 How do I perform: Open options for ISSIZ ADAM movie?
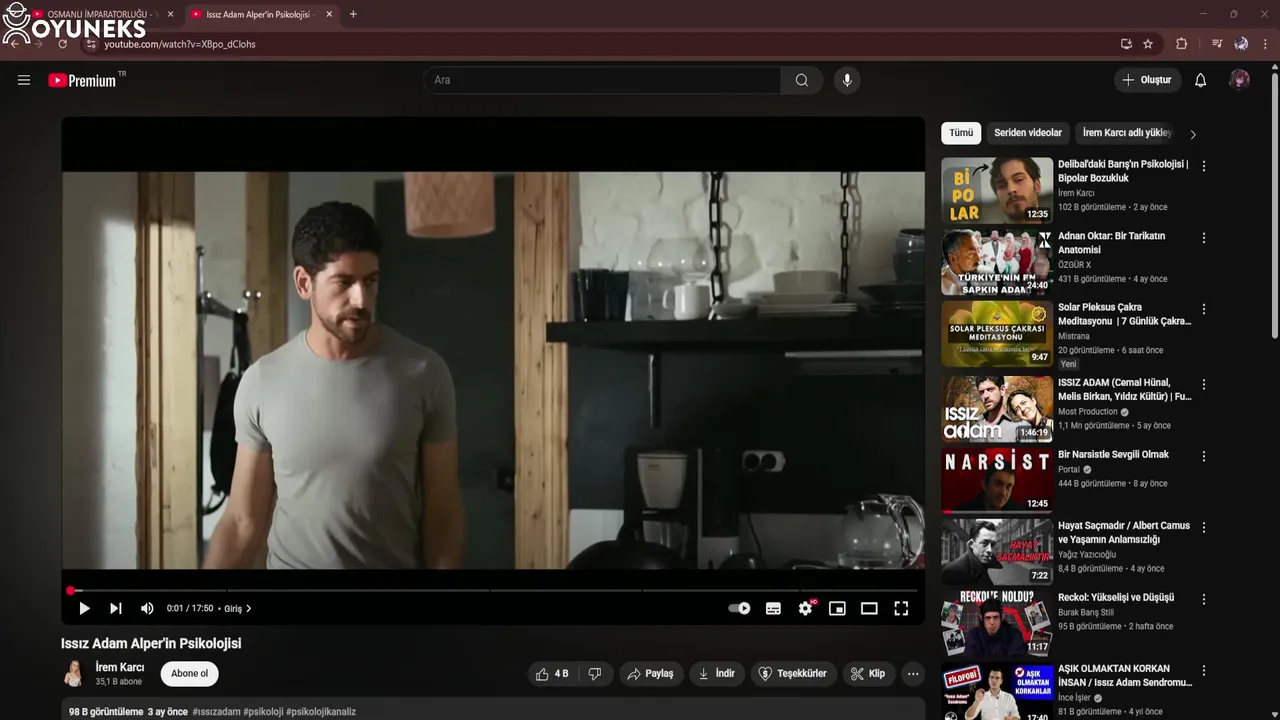point(1204,384)
